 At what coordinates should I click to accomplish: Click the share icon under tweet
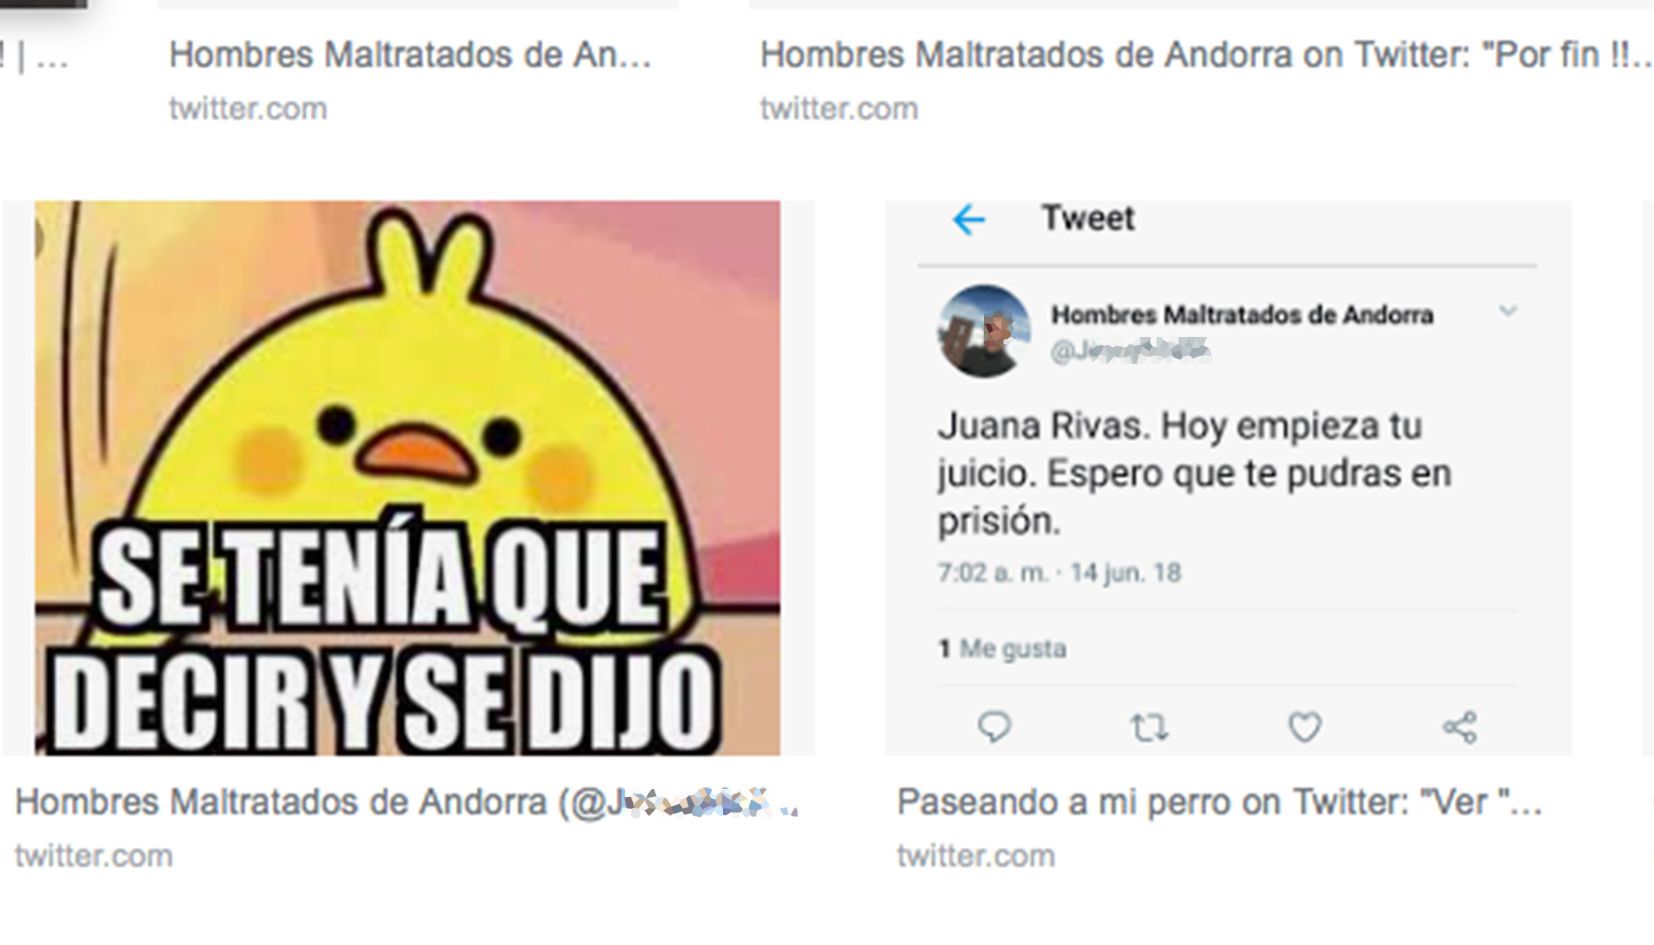1459,727
